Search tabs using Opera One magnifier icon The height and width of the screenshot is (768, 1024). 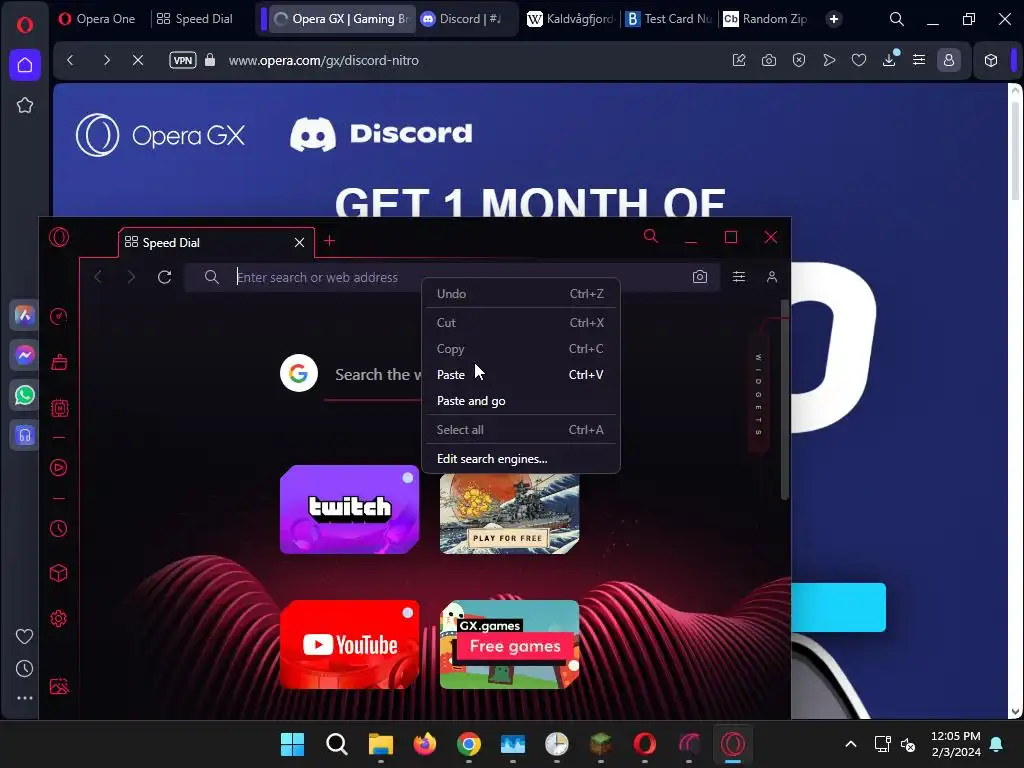897,20
